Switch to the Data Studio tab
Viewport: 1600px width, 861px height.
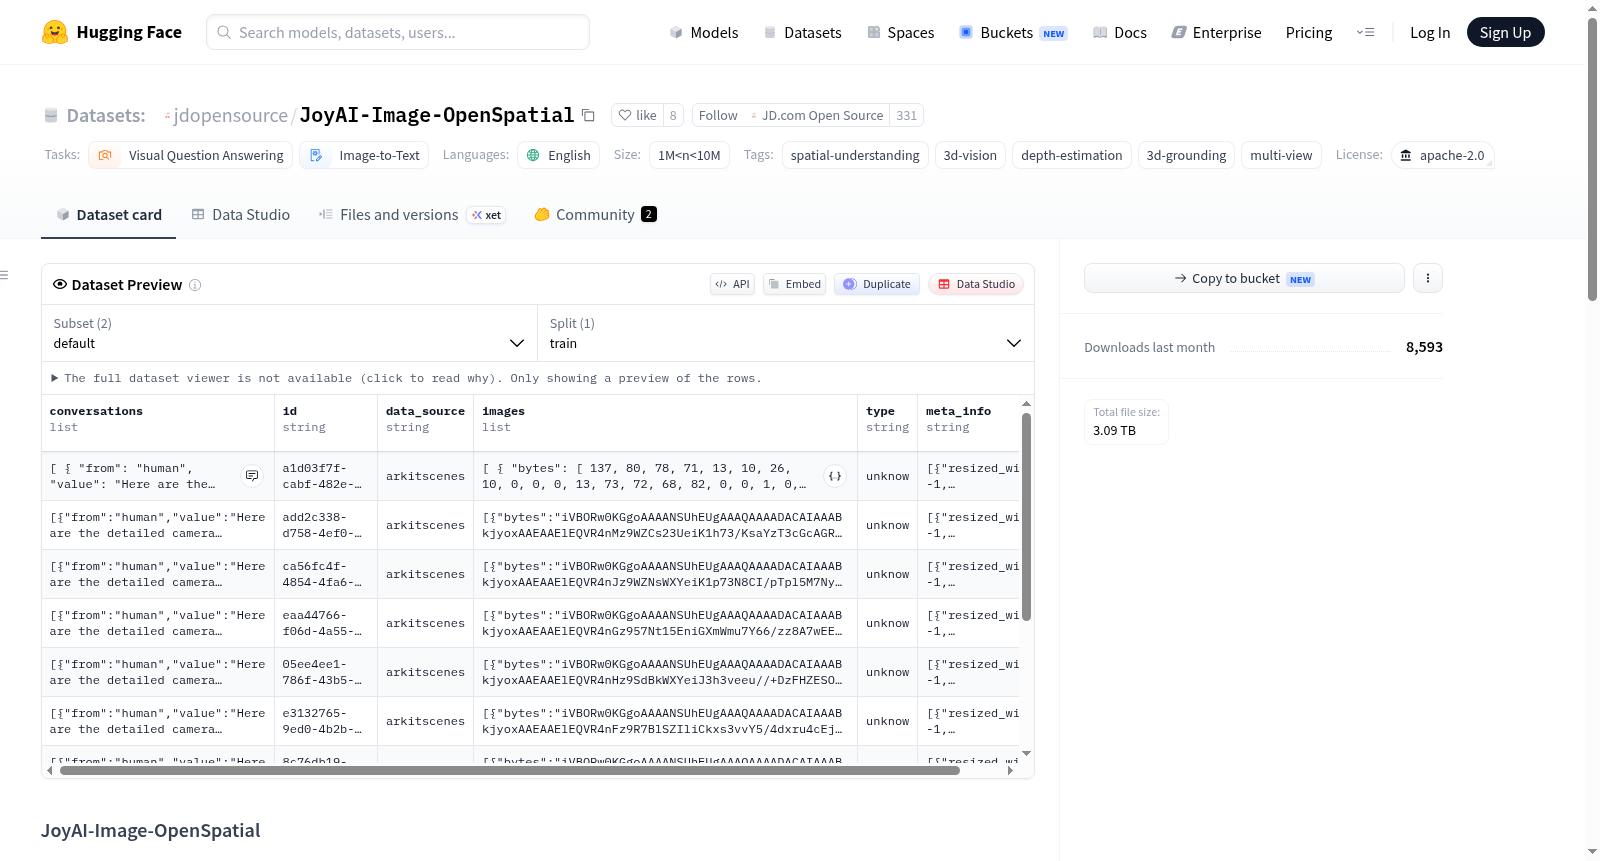point(241,214)
